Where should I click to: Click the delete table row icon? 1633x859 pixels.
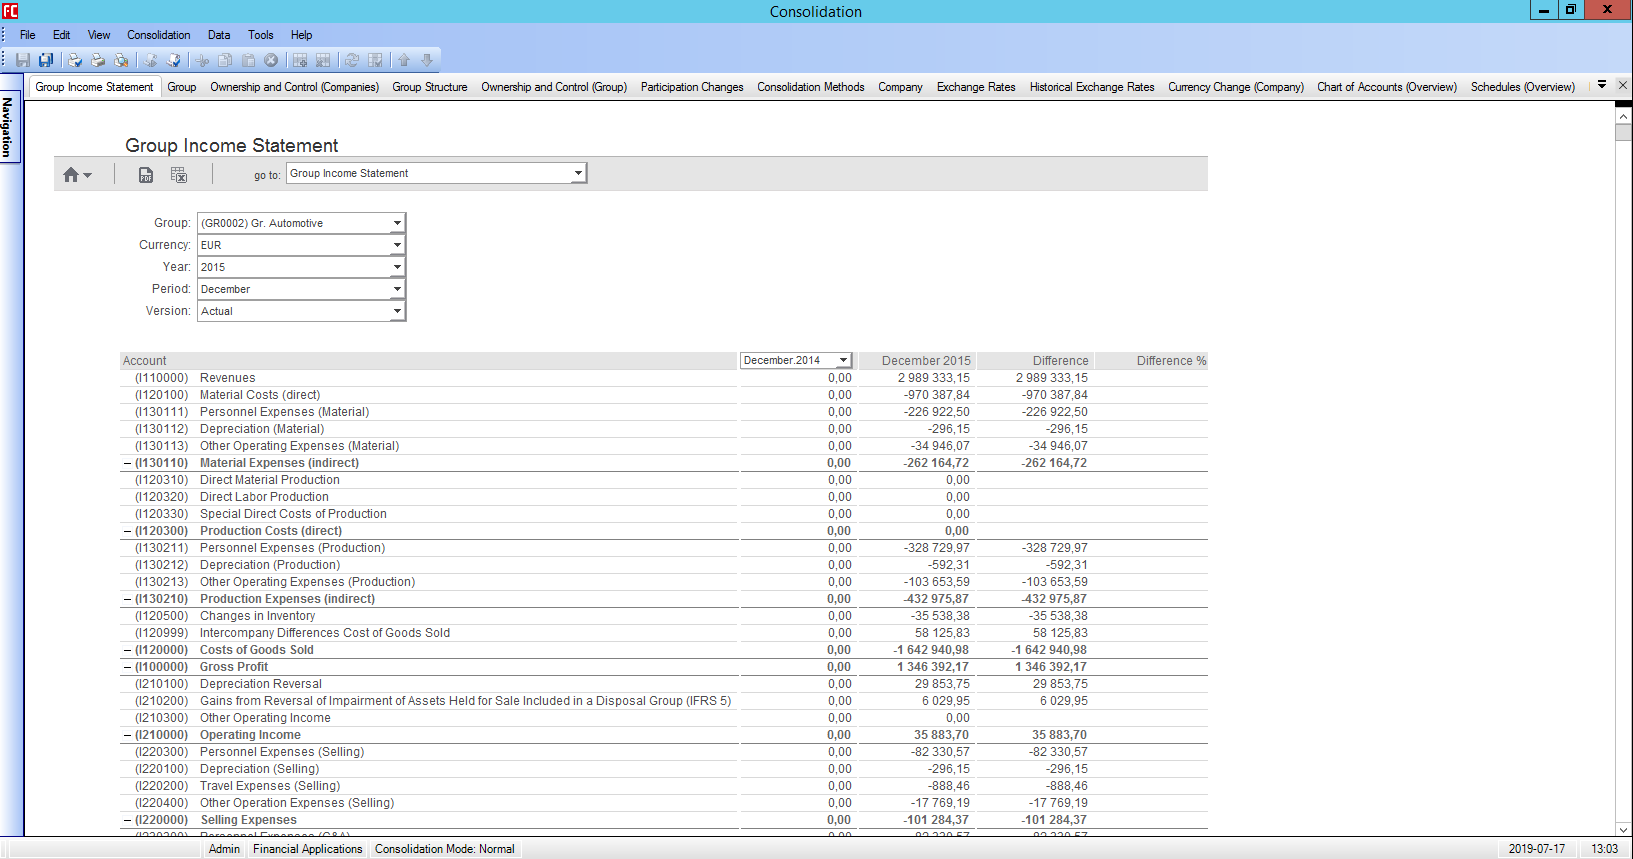tap(323, 60)
